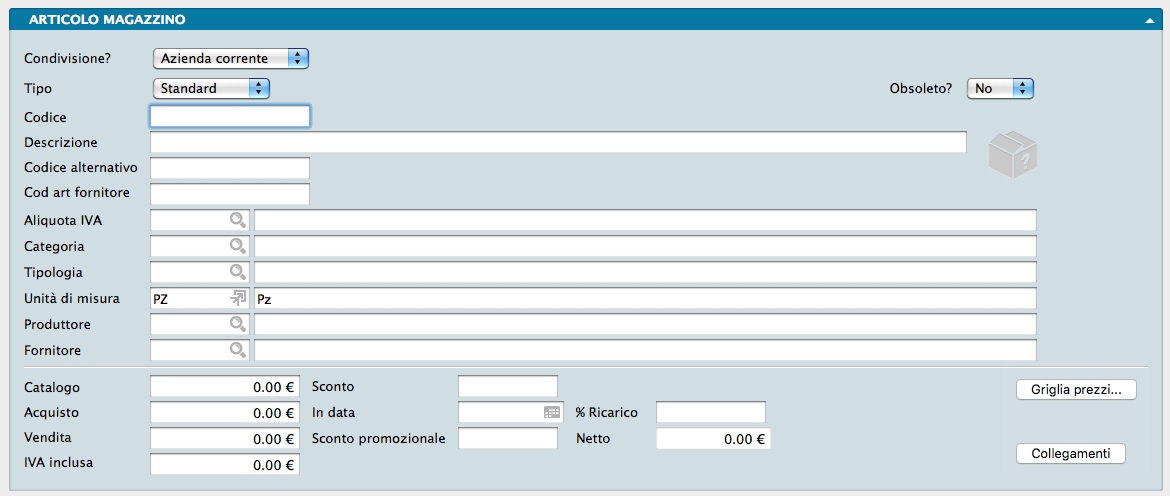Click the article image box placeholder
This screenshot has width=1170, height=496.
pos(1011,156)
